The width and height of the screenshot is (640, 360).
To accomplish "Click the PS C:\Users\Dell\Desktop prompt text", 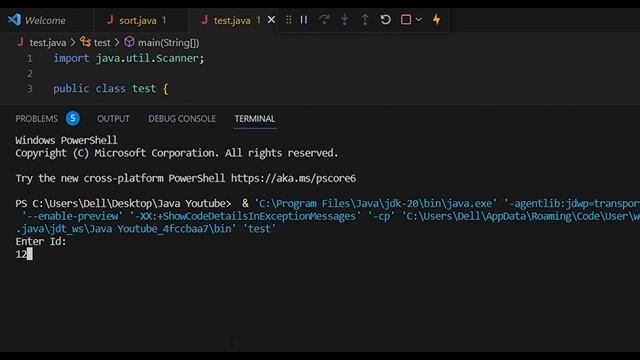I will (x=123, y=203).
